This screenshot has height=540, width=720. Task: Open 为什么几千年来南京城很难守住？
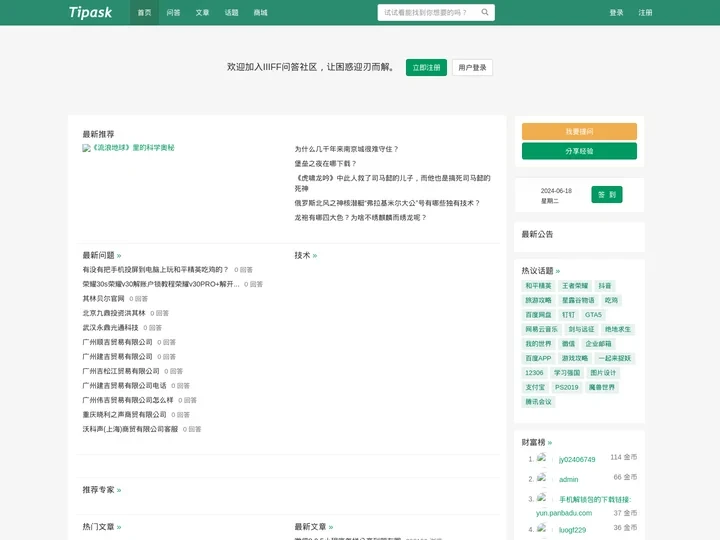click(346, 149)
